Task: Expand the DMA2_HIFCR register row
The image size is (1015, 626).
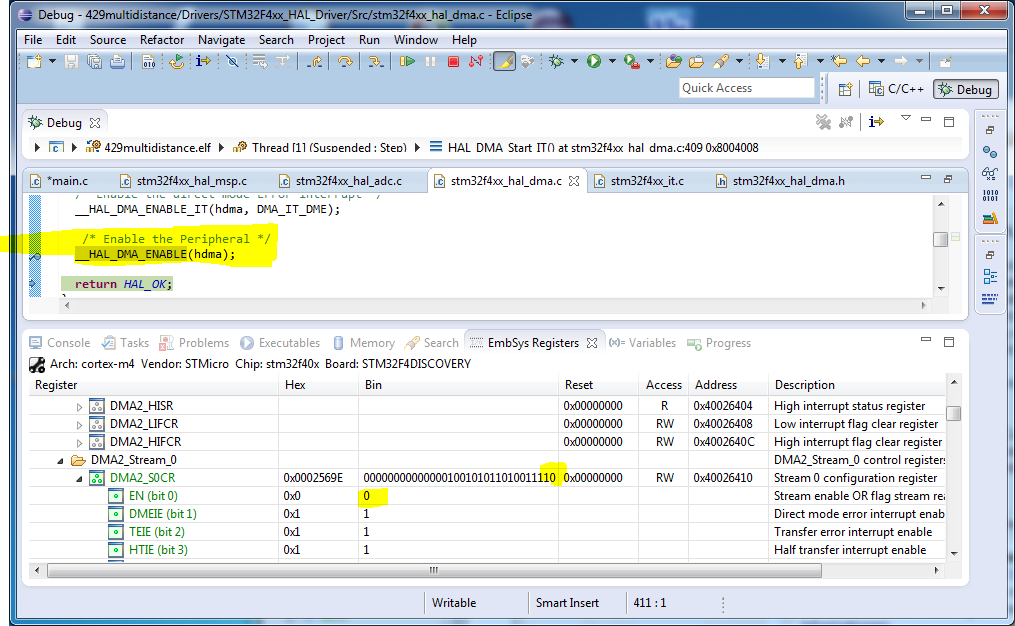Action: [79, 443]
